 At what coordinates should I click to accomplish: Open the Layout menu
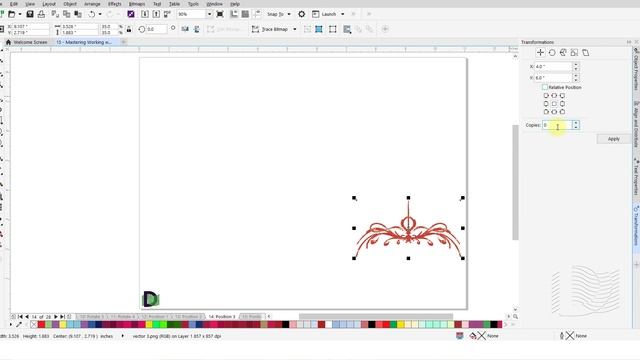coord(49,4)
